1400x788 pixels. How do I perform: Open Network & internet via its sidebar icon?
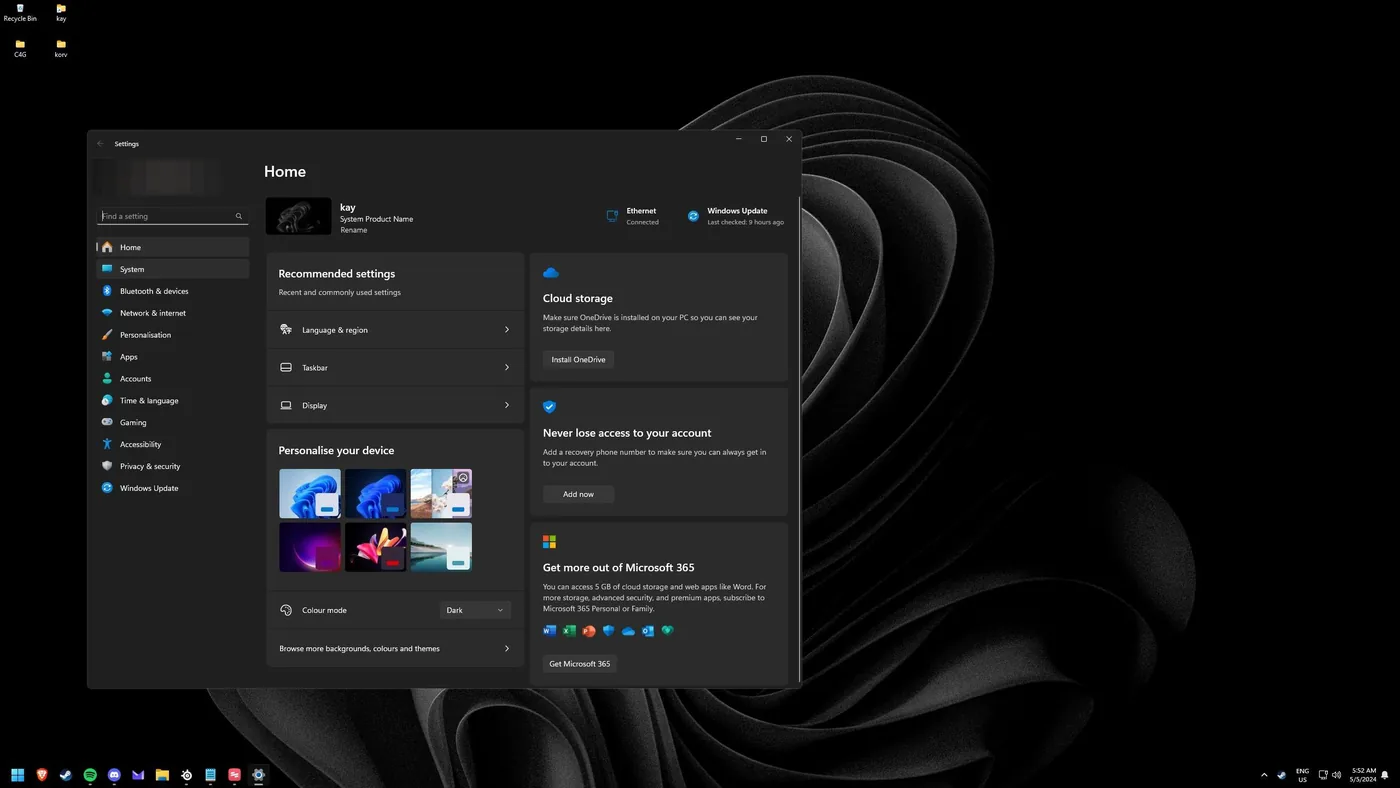[107, 313]
